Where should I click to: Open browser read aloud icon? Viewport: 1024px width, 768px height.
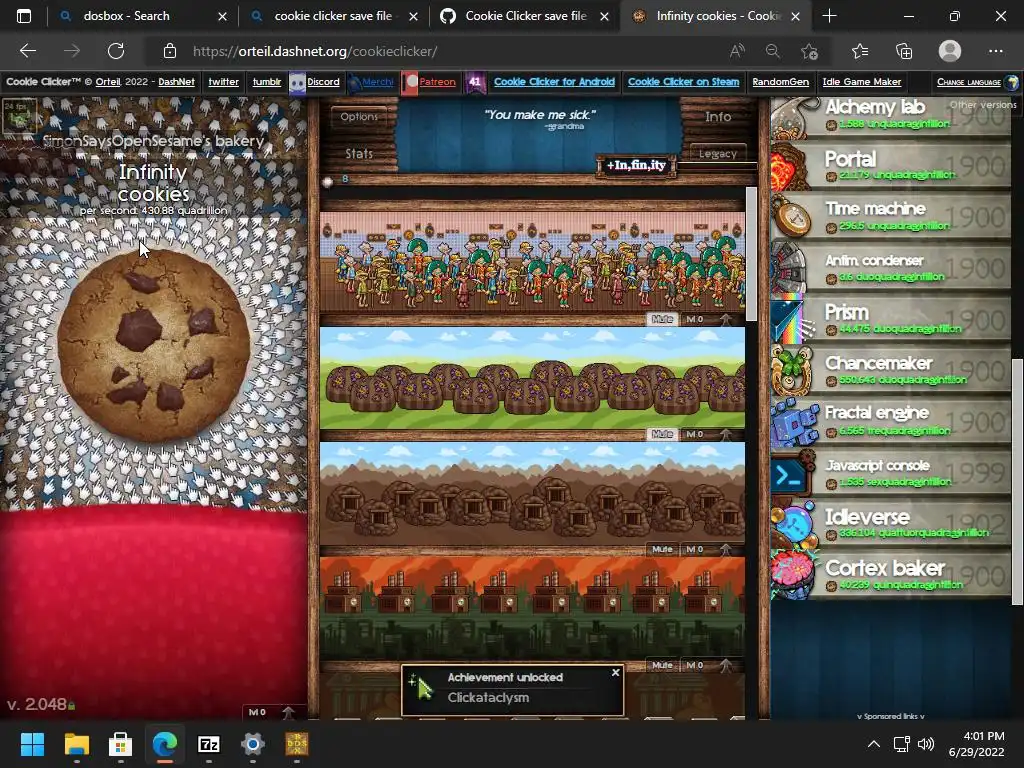[x=737, y=51]
